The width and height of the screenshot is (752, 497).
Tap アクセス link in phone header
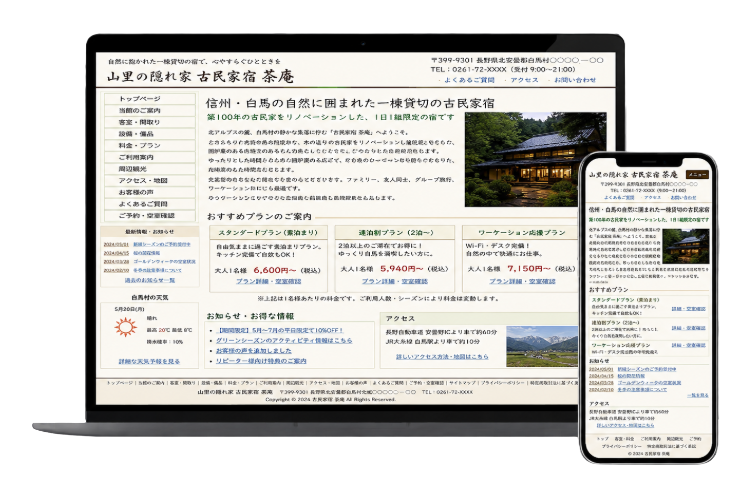pyautogui.click(x=652, y=198)
